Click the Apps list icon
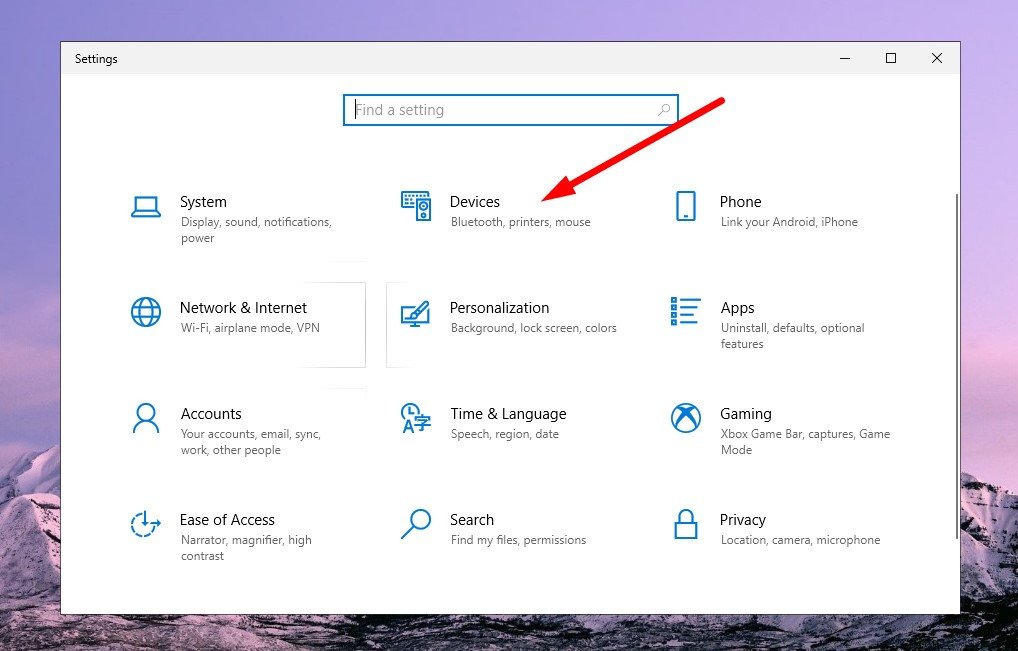This screenshot has width=1018, height=651. point(685,312)
